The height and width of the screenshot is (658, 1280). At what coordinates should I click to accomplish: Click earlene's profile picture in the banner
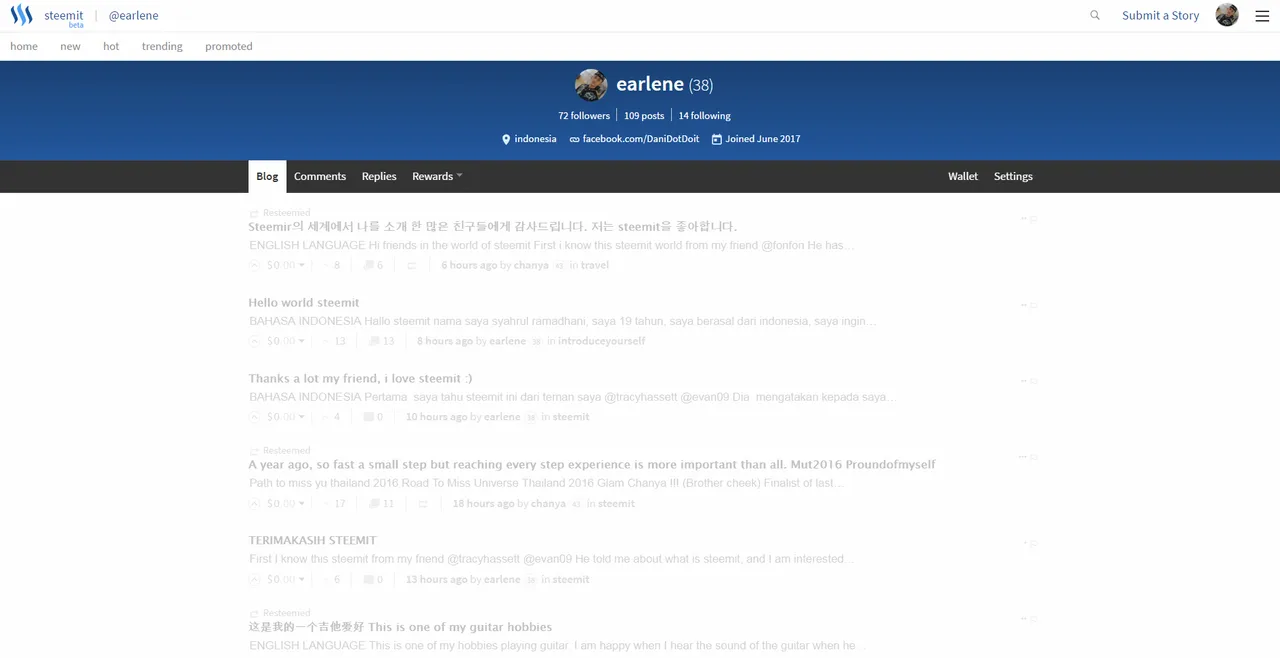[x=591, y=85]
